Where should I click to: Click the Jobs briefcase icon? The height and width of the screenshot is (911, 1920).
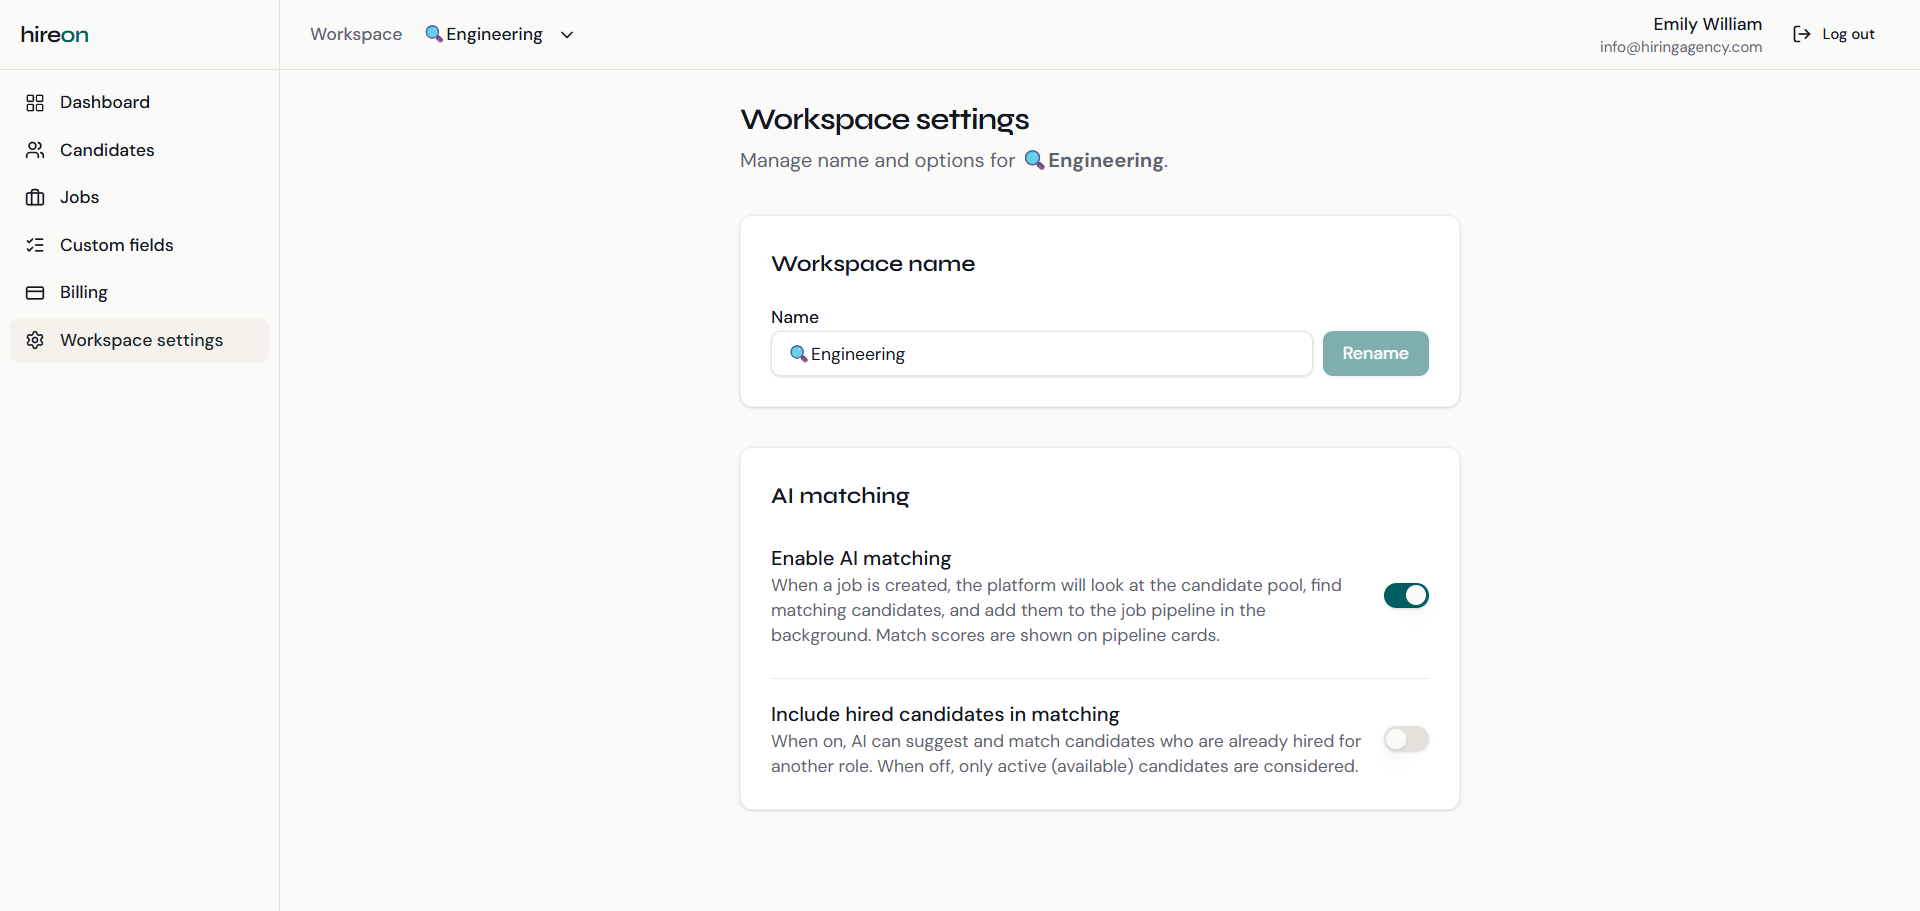point(35,198)
